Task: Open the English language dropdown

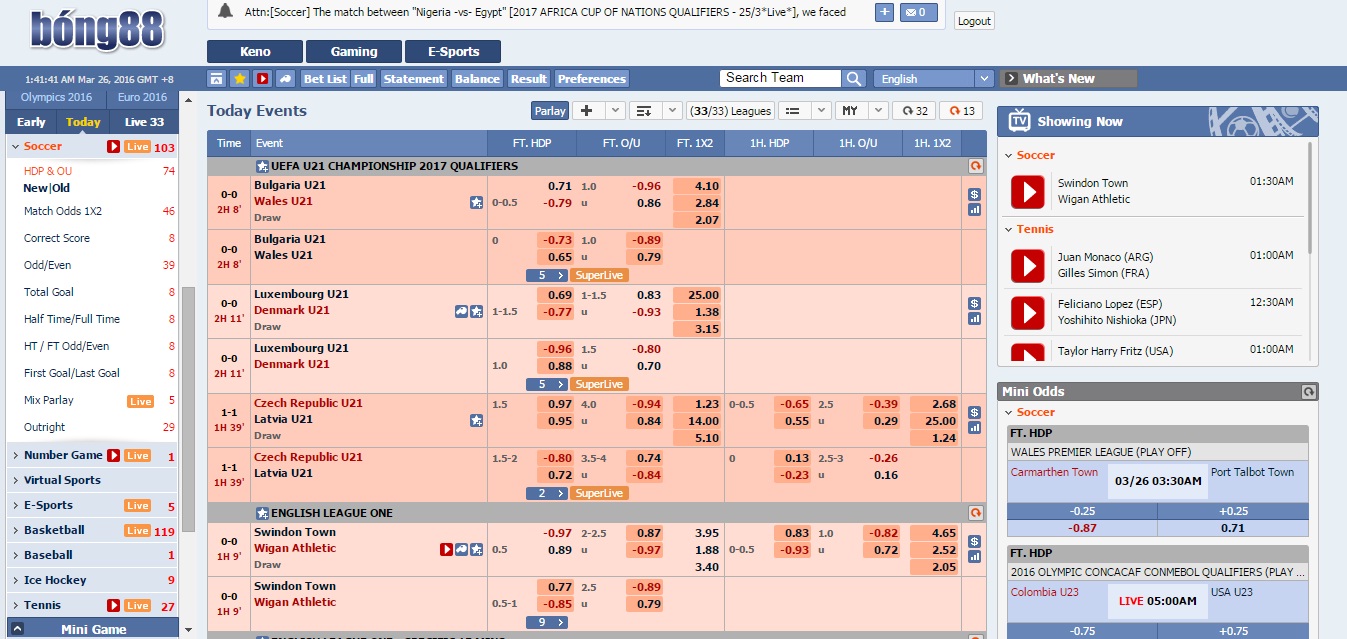Action: pos(934,79)
